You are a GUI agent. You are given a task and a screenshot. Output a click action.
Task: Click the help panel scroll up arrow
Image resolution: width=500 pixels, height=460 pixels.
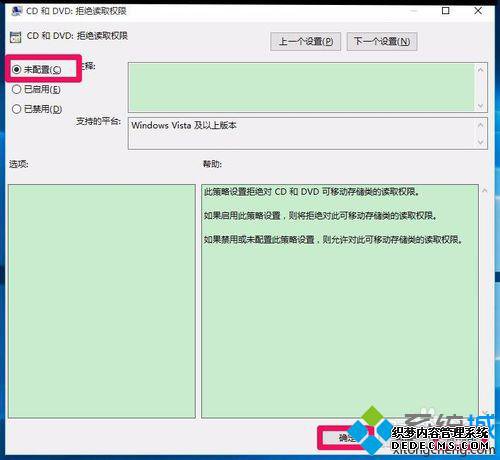(x=485, y=191)
